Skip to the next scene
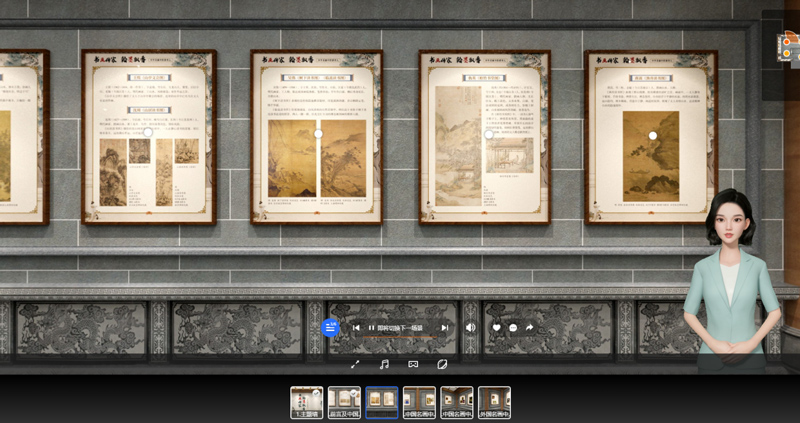 (444, 328)
